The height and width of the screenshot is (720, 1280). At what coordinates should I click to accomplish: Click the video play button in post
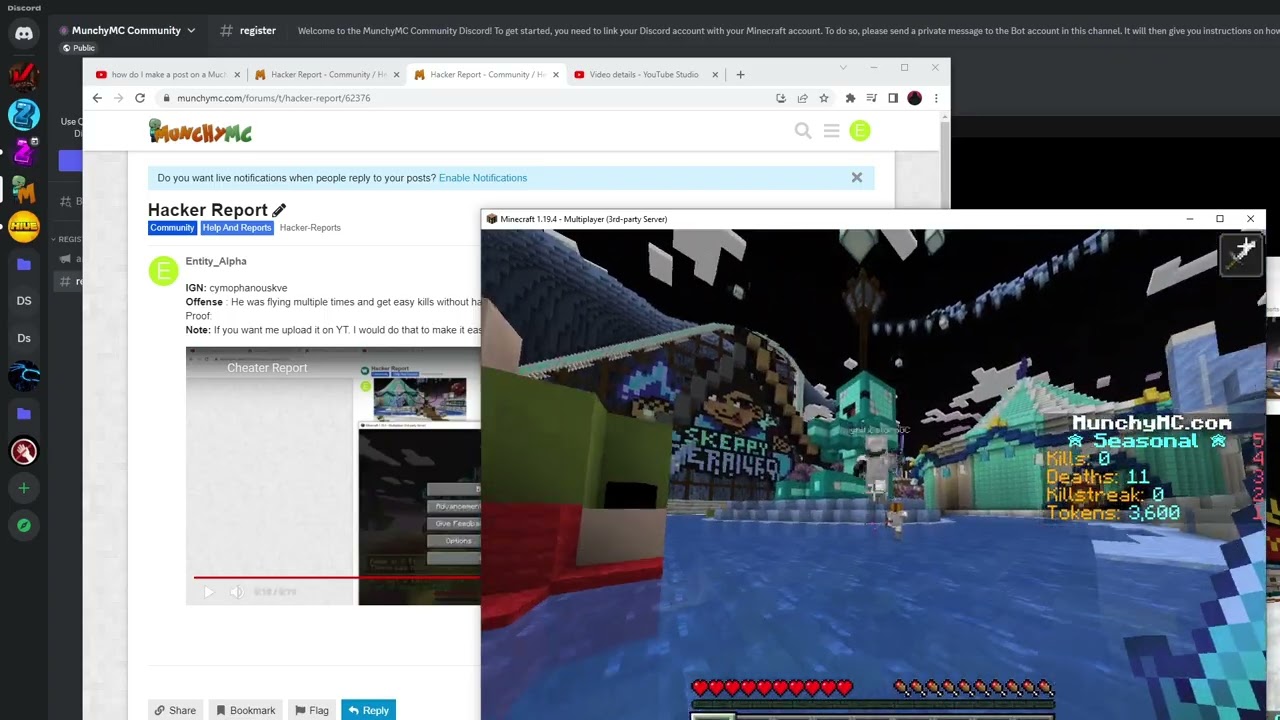point(208,592)
